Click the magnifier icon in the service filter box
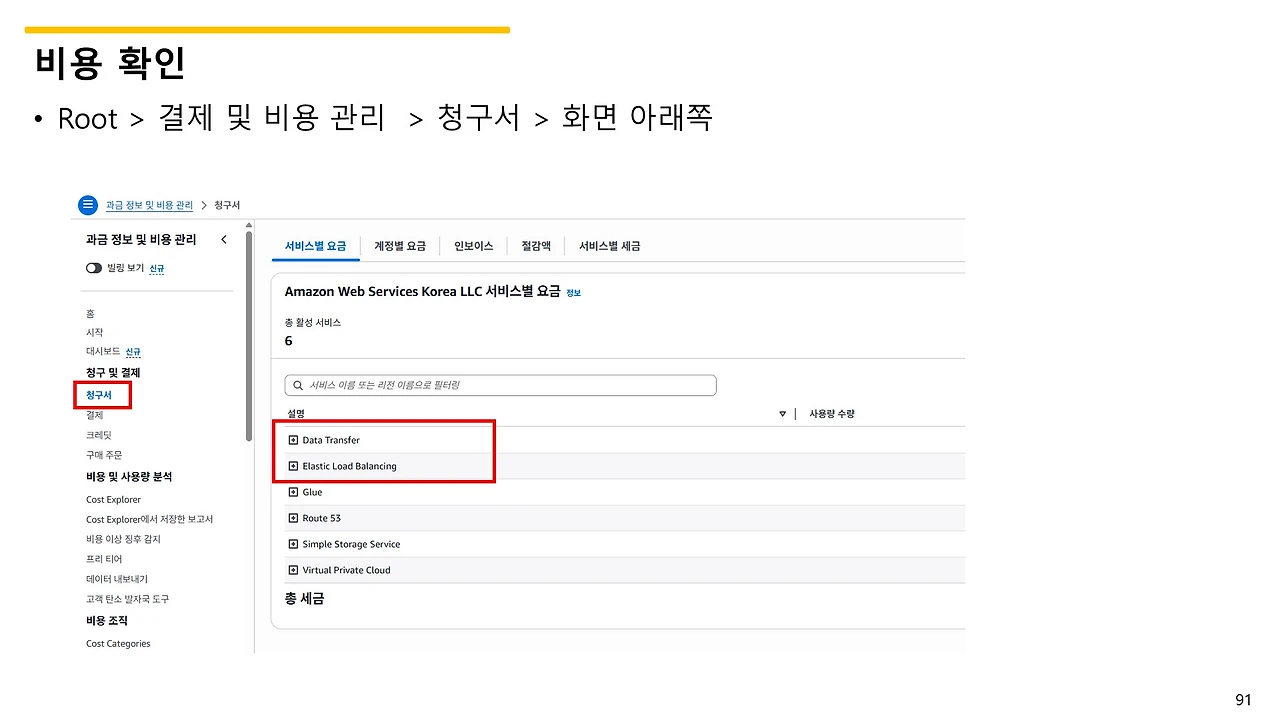The image size is (1280, 720). [297, 385]
